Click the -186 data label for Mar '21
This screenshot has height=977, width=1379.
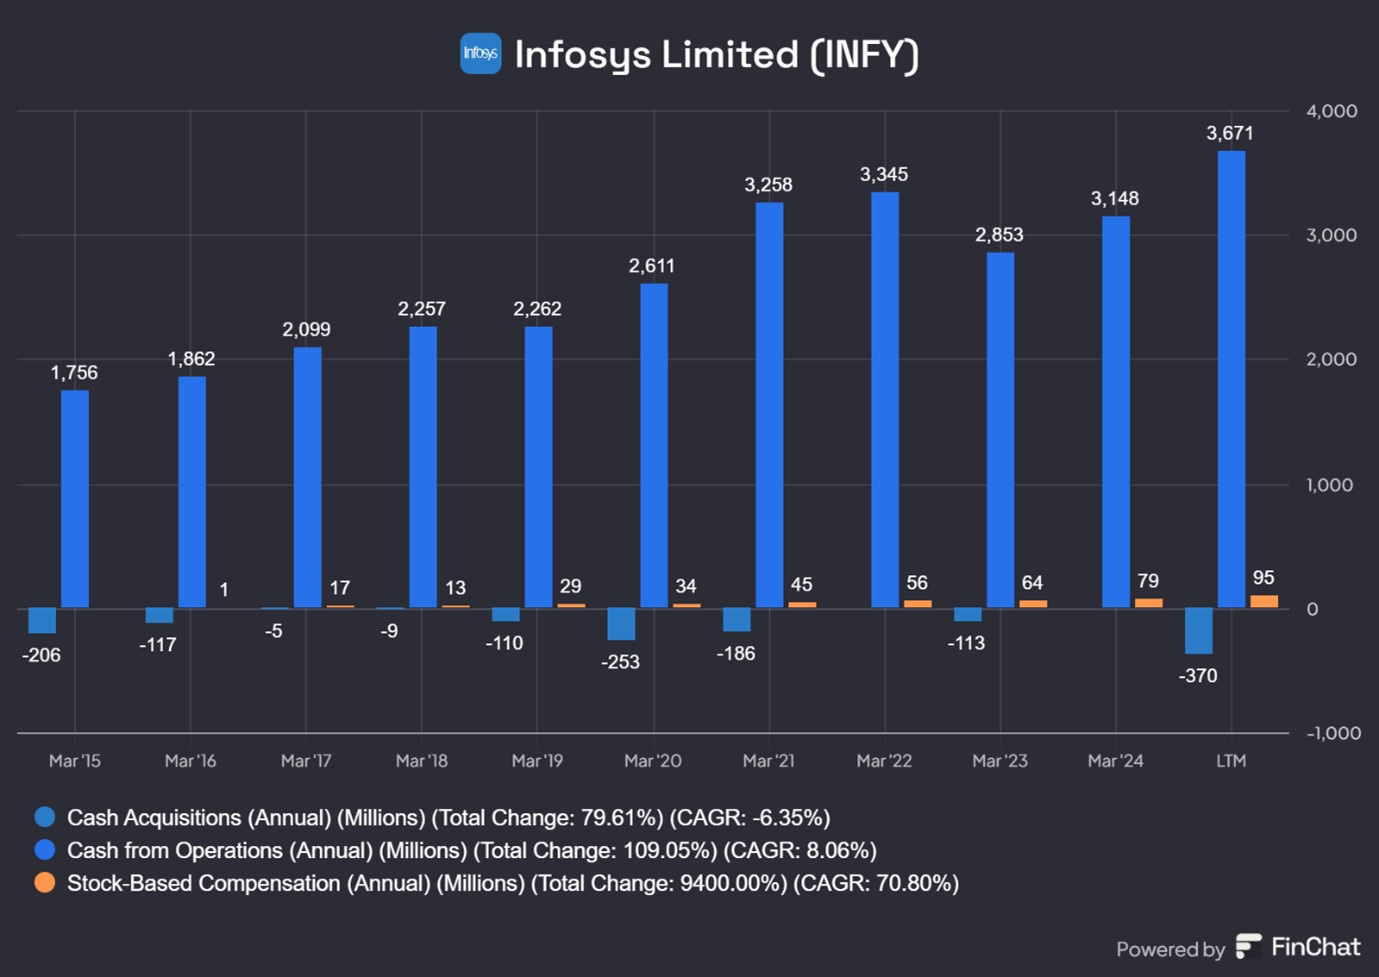tap(736, 653)
